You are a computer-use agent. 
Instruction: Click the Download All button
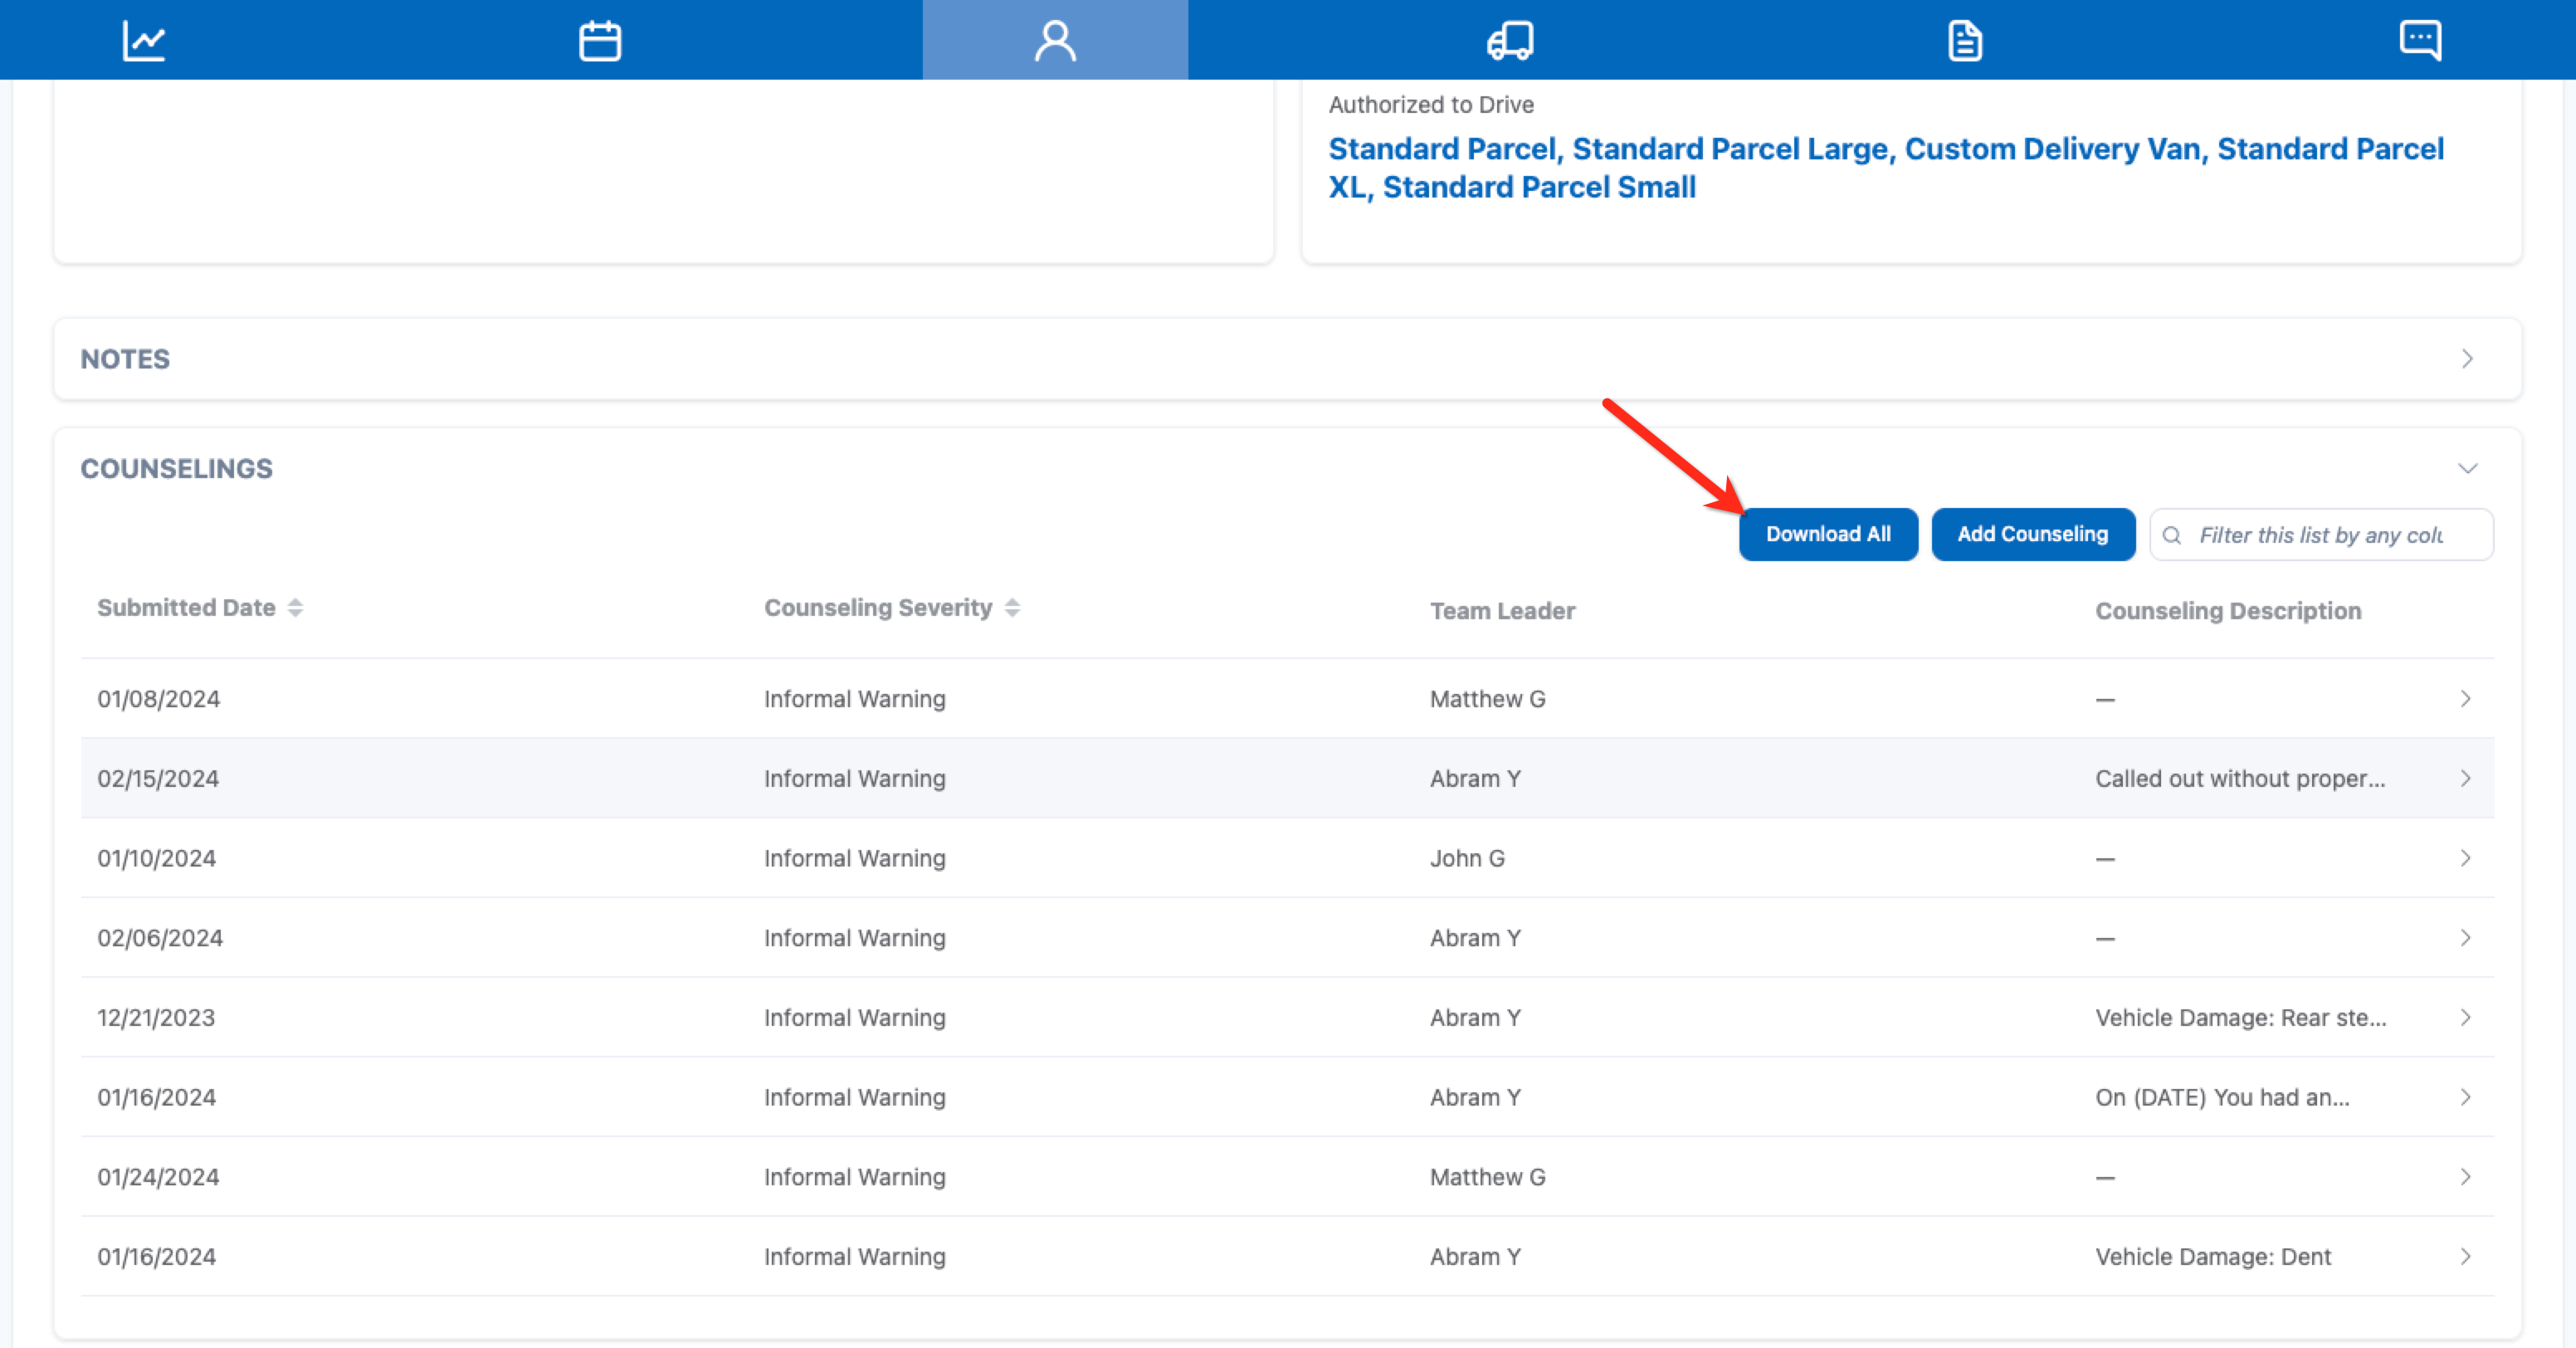coord(1828,535)
